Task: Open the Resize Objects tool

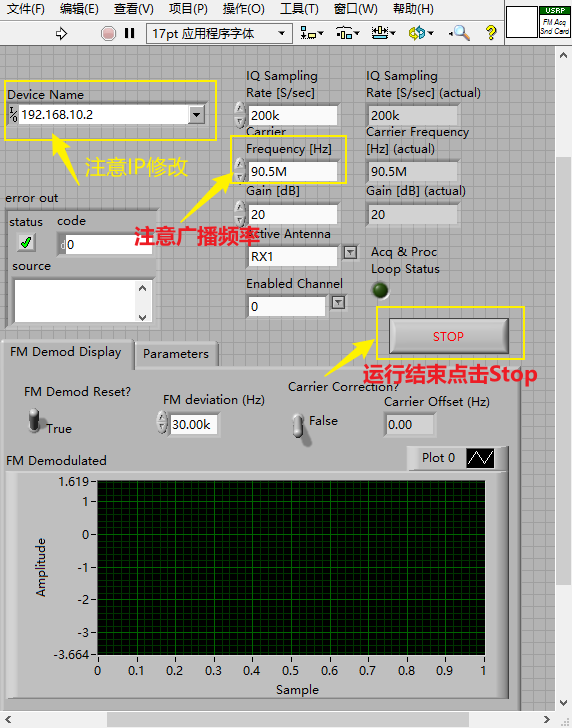Action: pos(383,33)
